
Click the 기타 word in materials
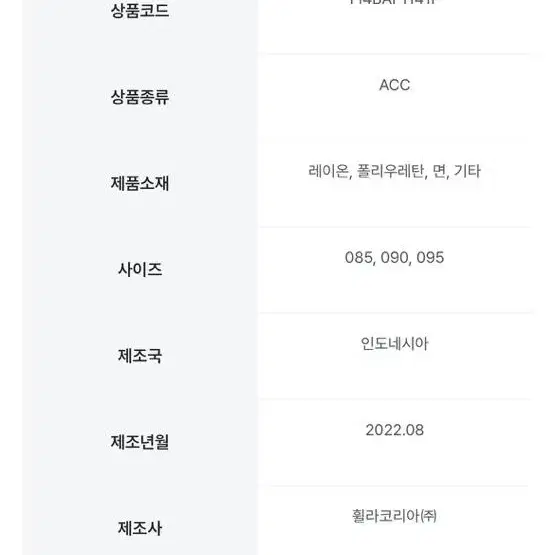pyautogui.click(x=467, y=171)
